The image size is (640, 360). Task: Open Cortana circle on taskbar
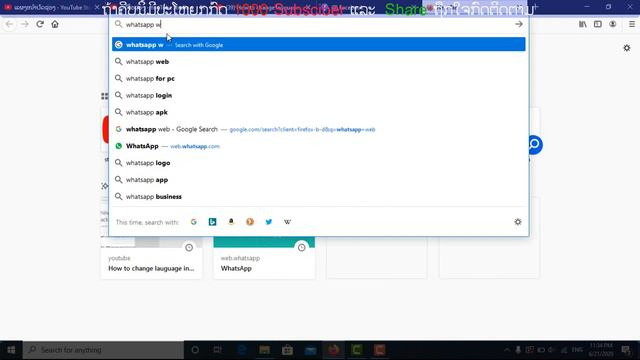click(195, 350)
